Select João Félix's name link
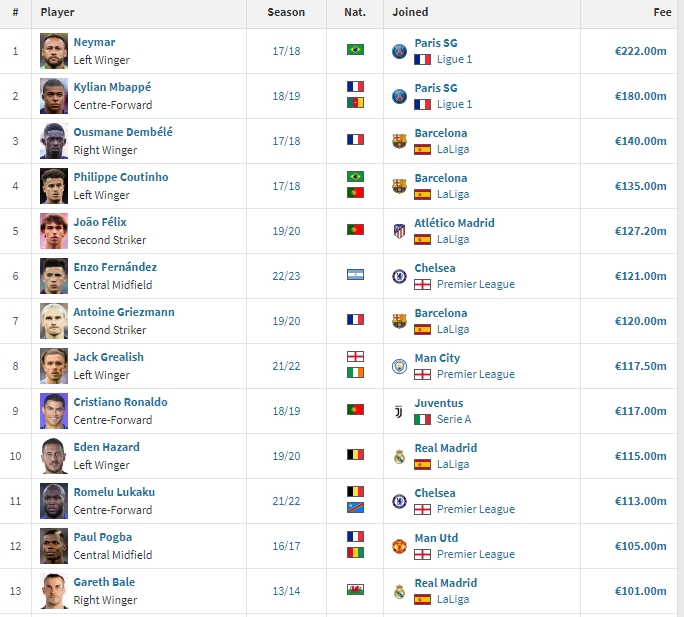Screen dimensions: 684x617 100,222
